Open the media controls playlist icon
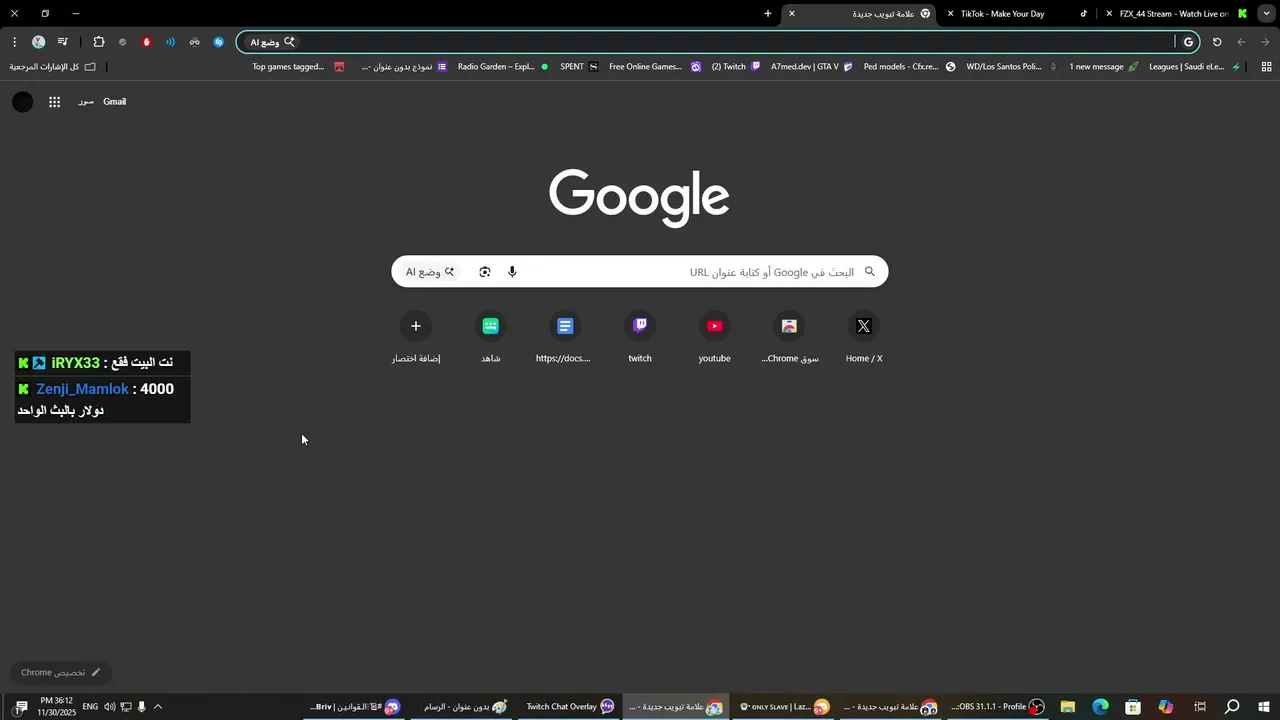Screen dimensions: 1280x720 pyautogui.click(x=63, y=42)
